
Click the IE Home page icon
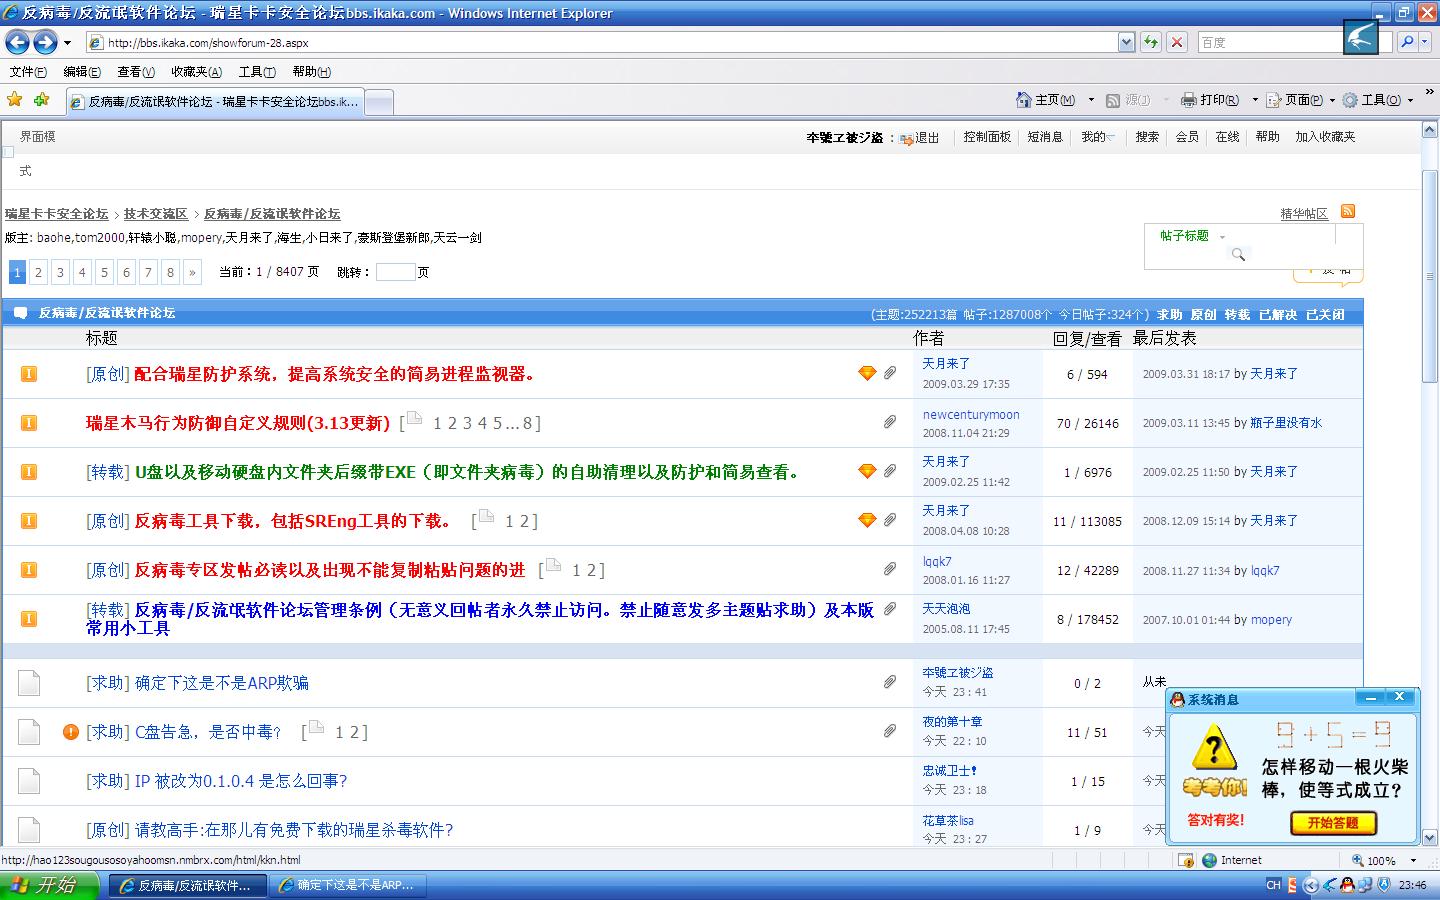click(x=1023, y=100)
